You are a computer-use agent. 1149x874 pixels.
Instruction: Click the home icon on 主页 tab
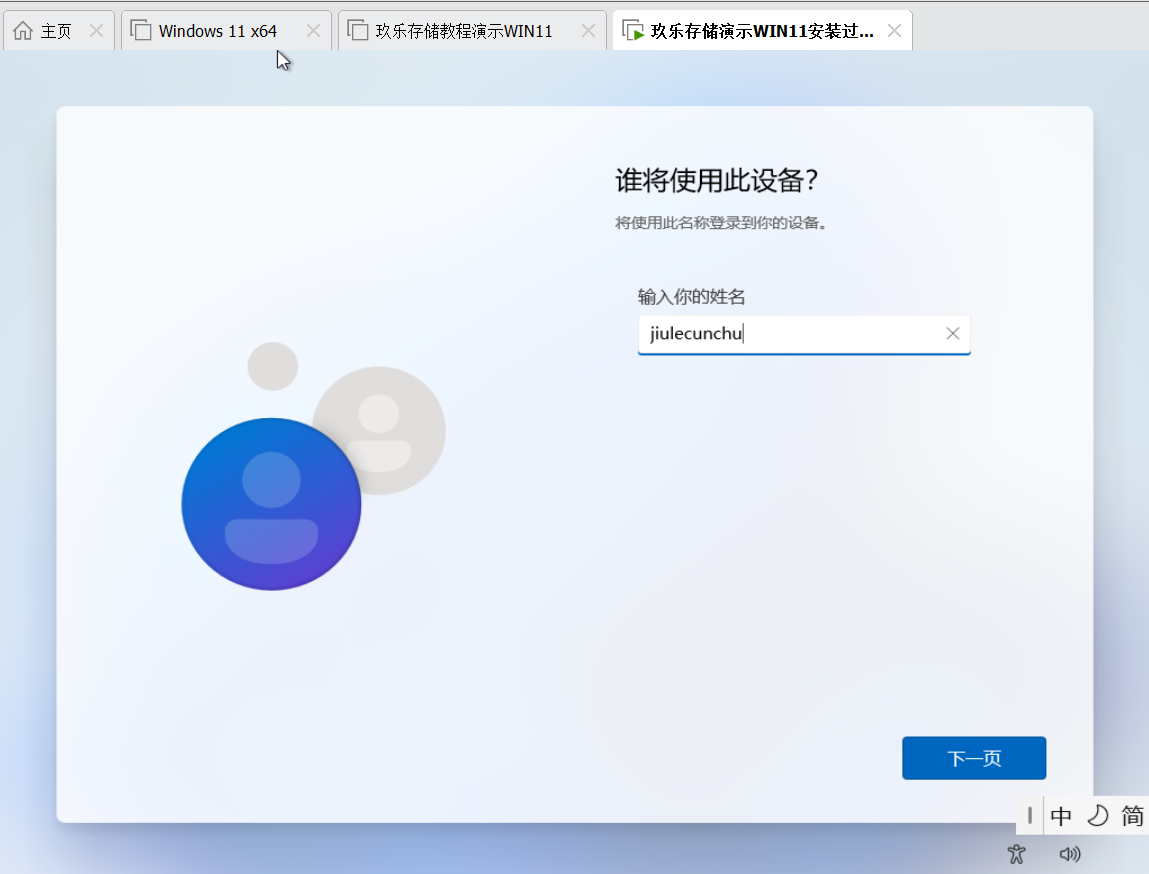pos(23,31)
